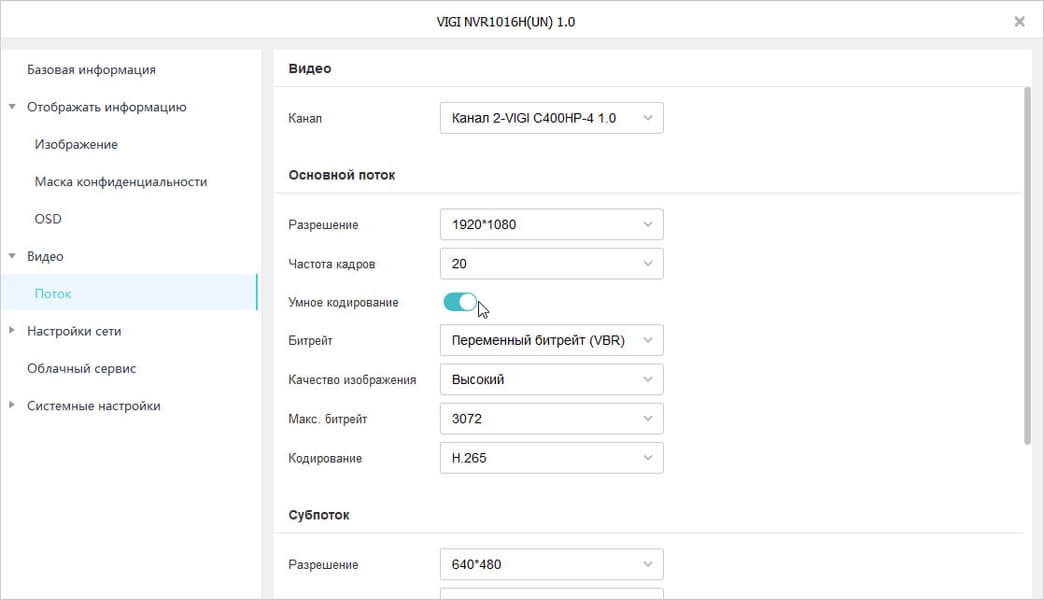Click the vertical scrollbar of settings

(1027, 265)
